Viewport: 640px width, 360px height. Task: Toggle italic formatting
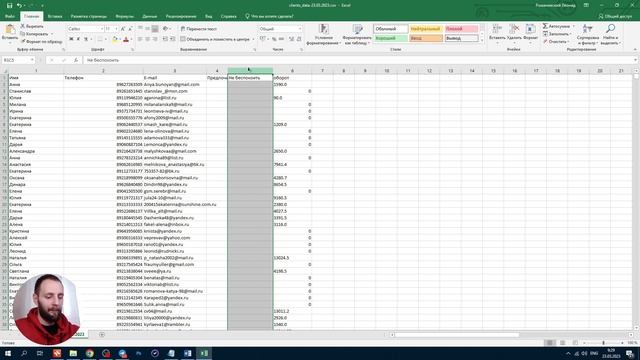(x=78, y=39)
